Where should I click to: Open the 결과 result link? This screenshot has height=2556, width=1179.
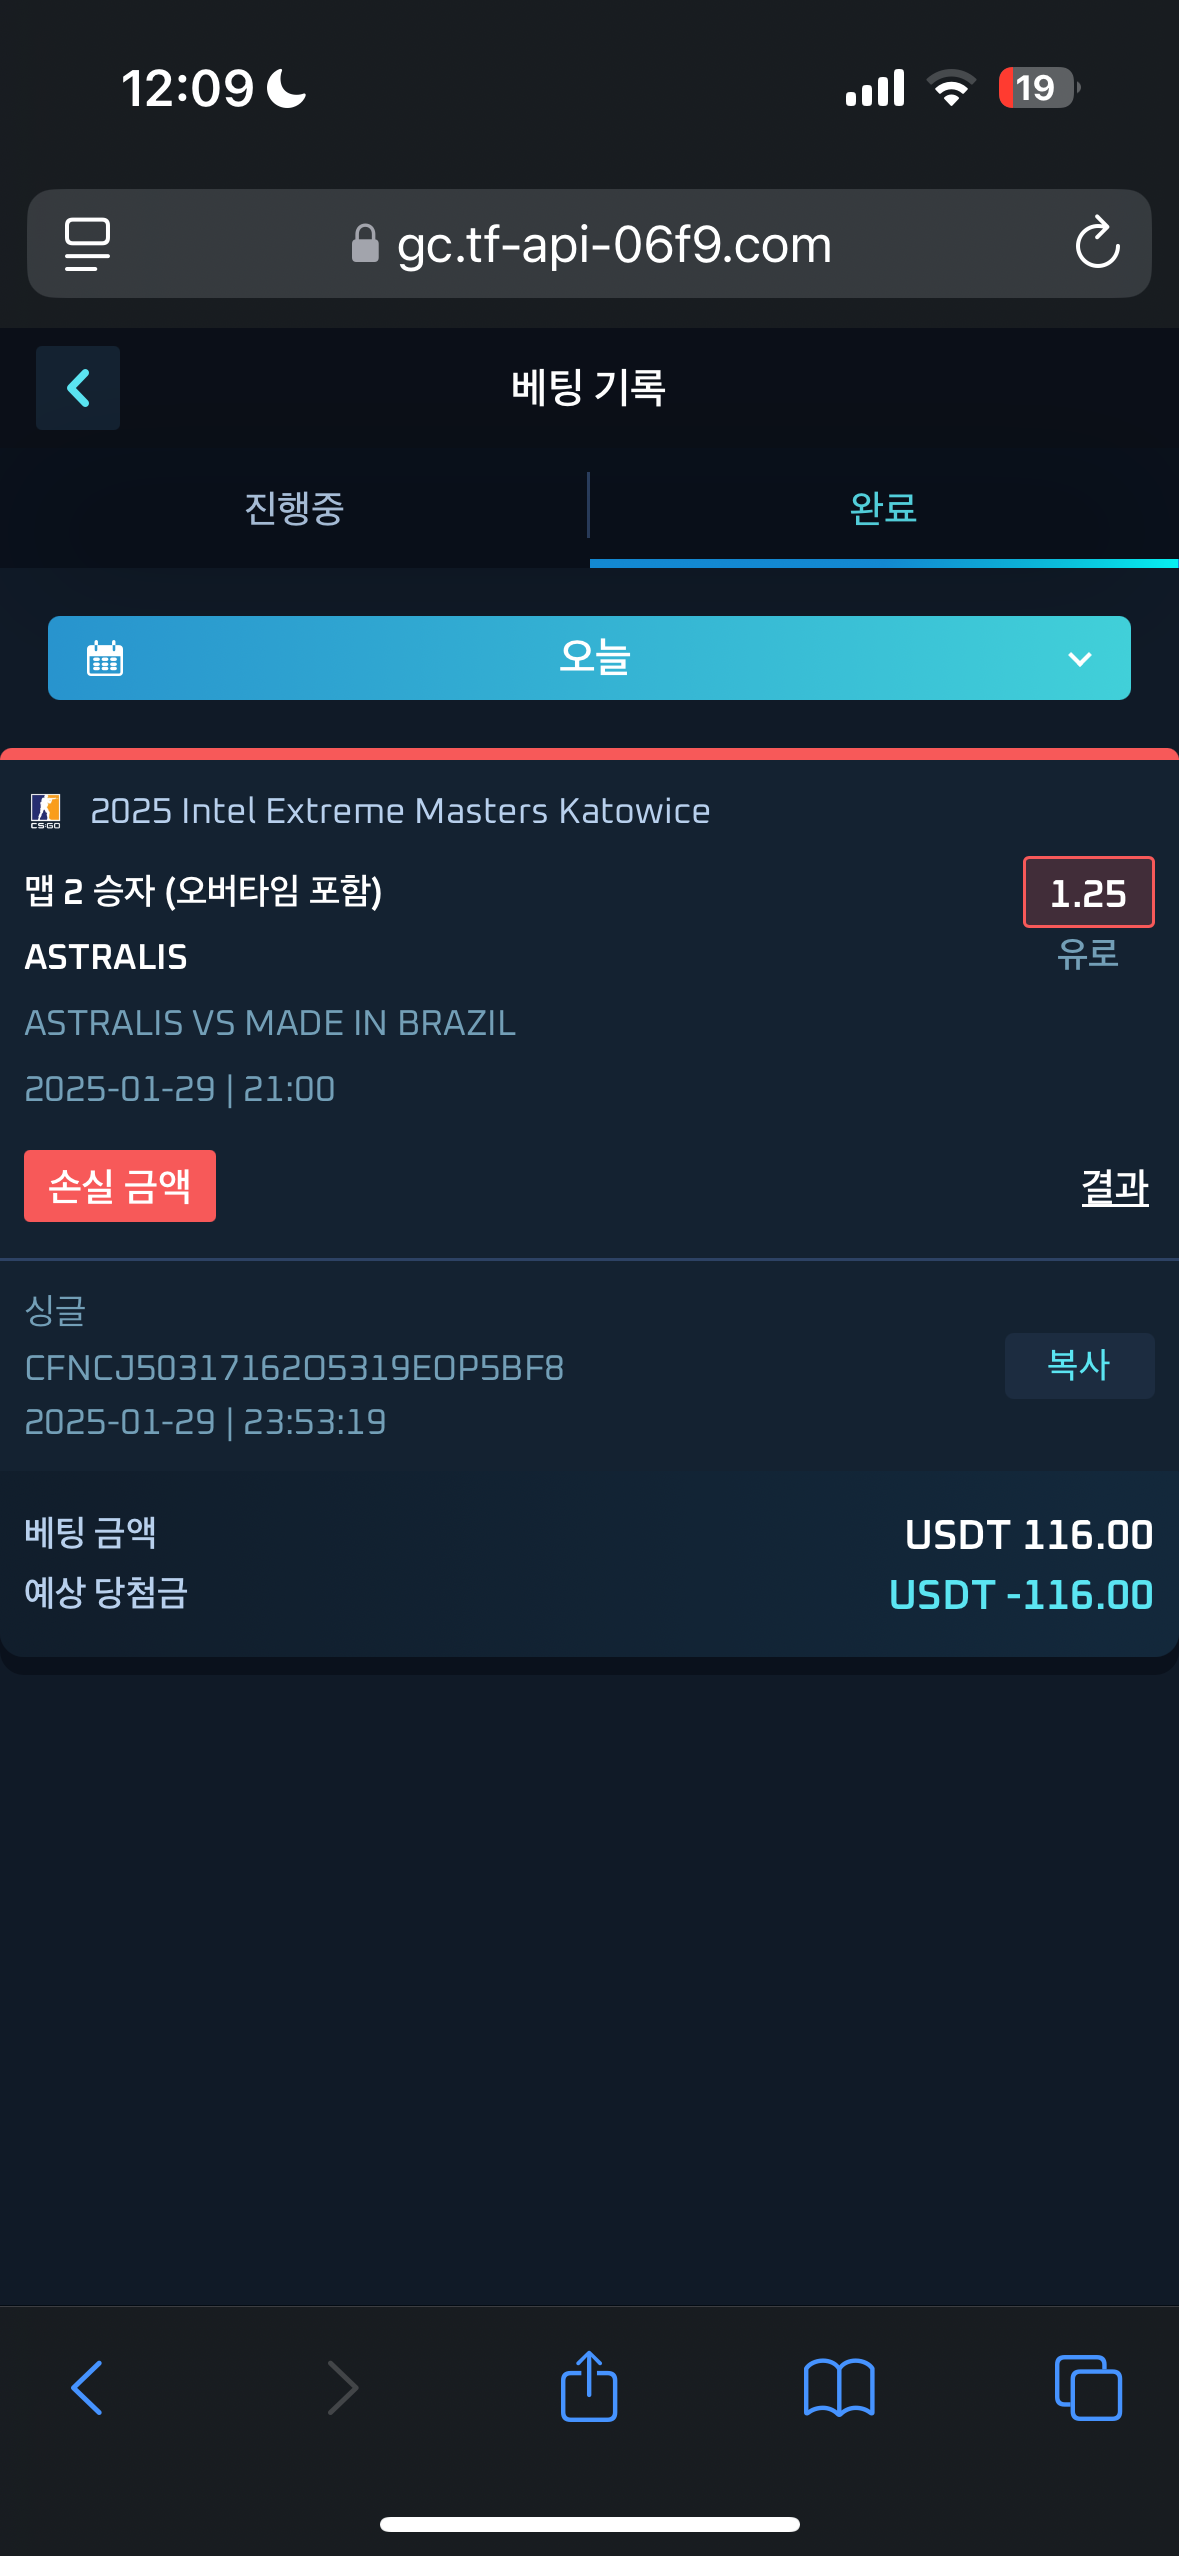[x=1115, y=1187]
